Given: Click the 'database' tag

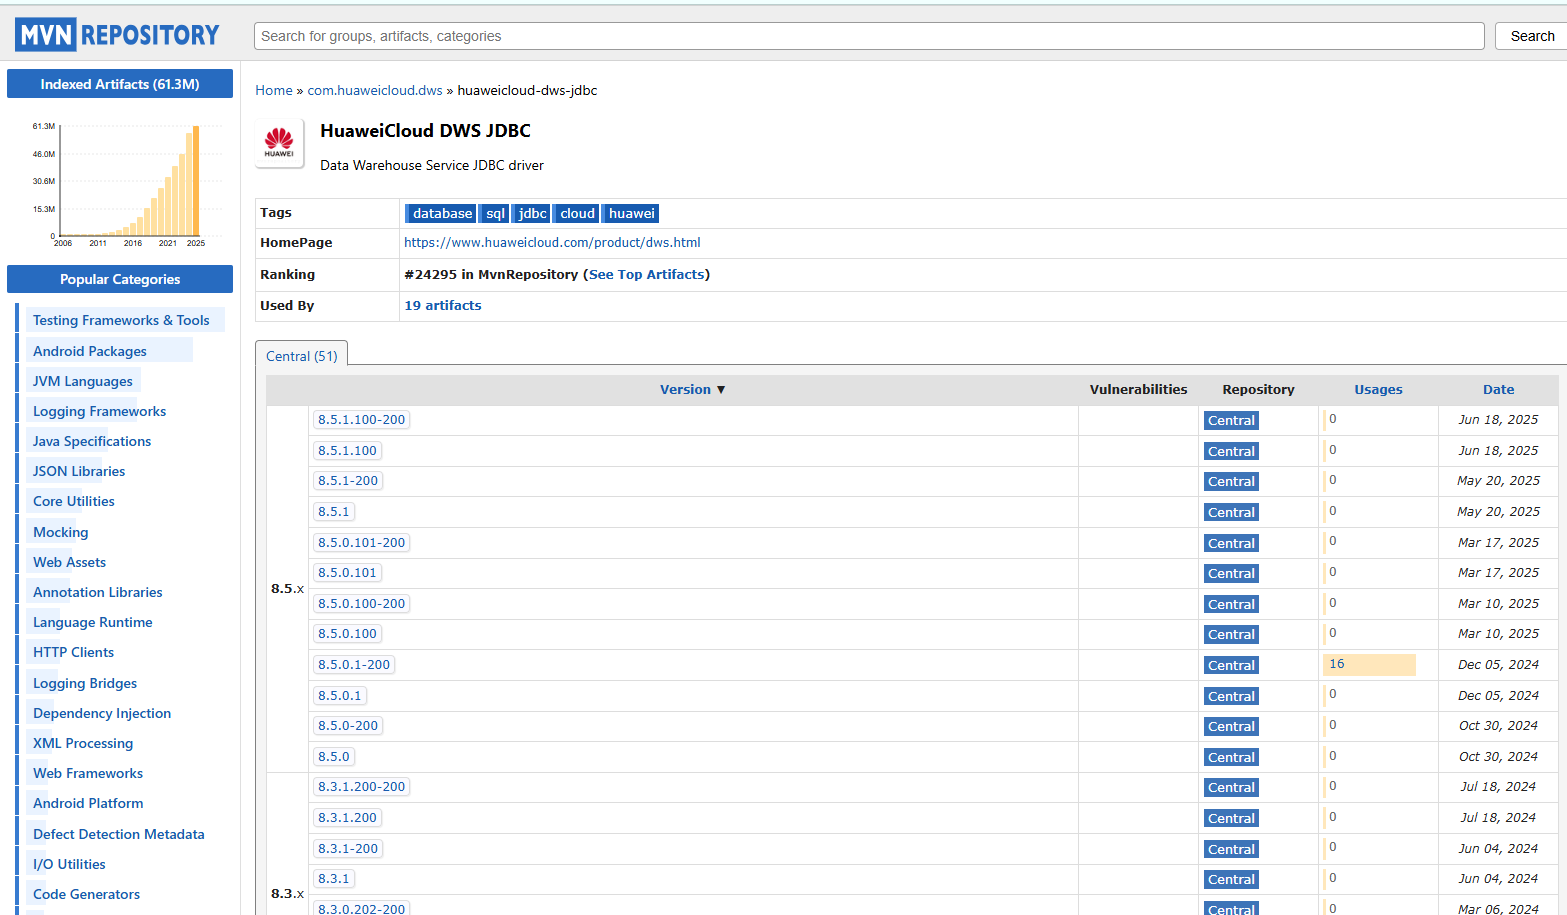Looking at the screenshot, I should pos(441,214).
